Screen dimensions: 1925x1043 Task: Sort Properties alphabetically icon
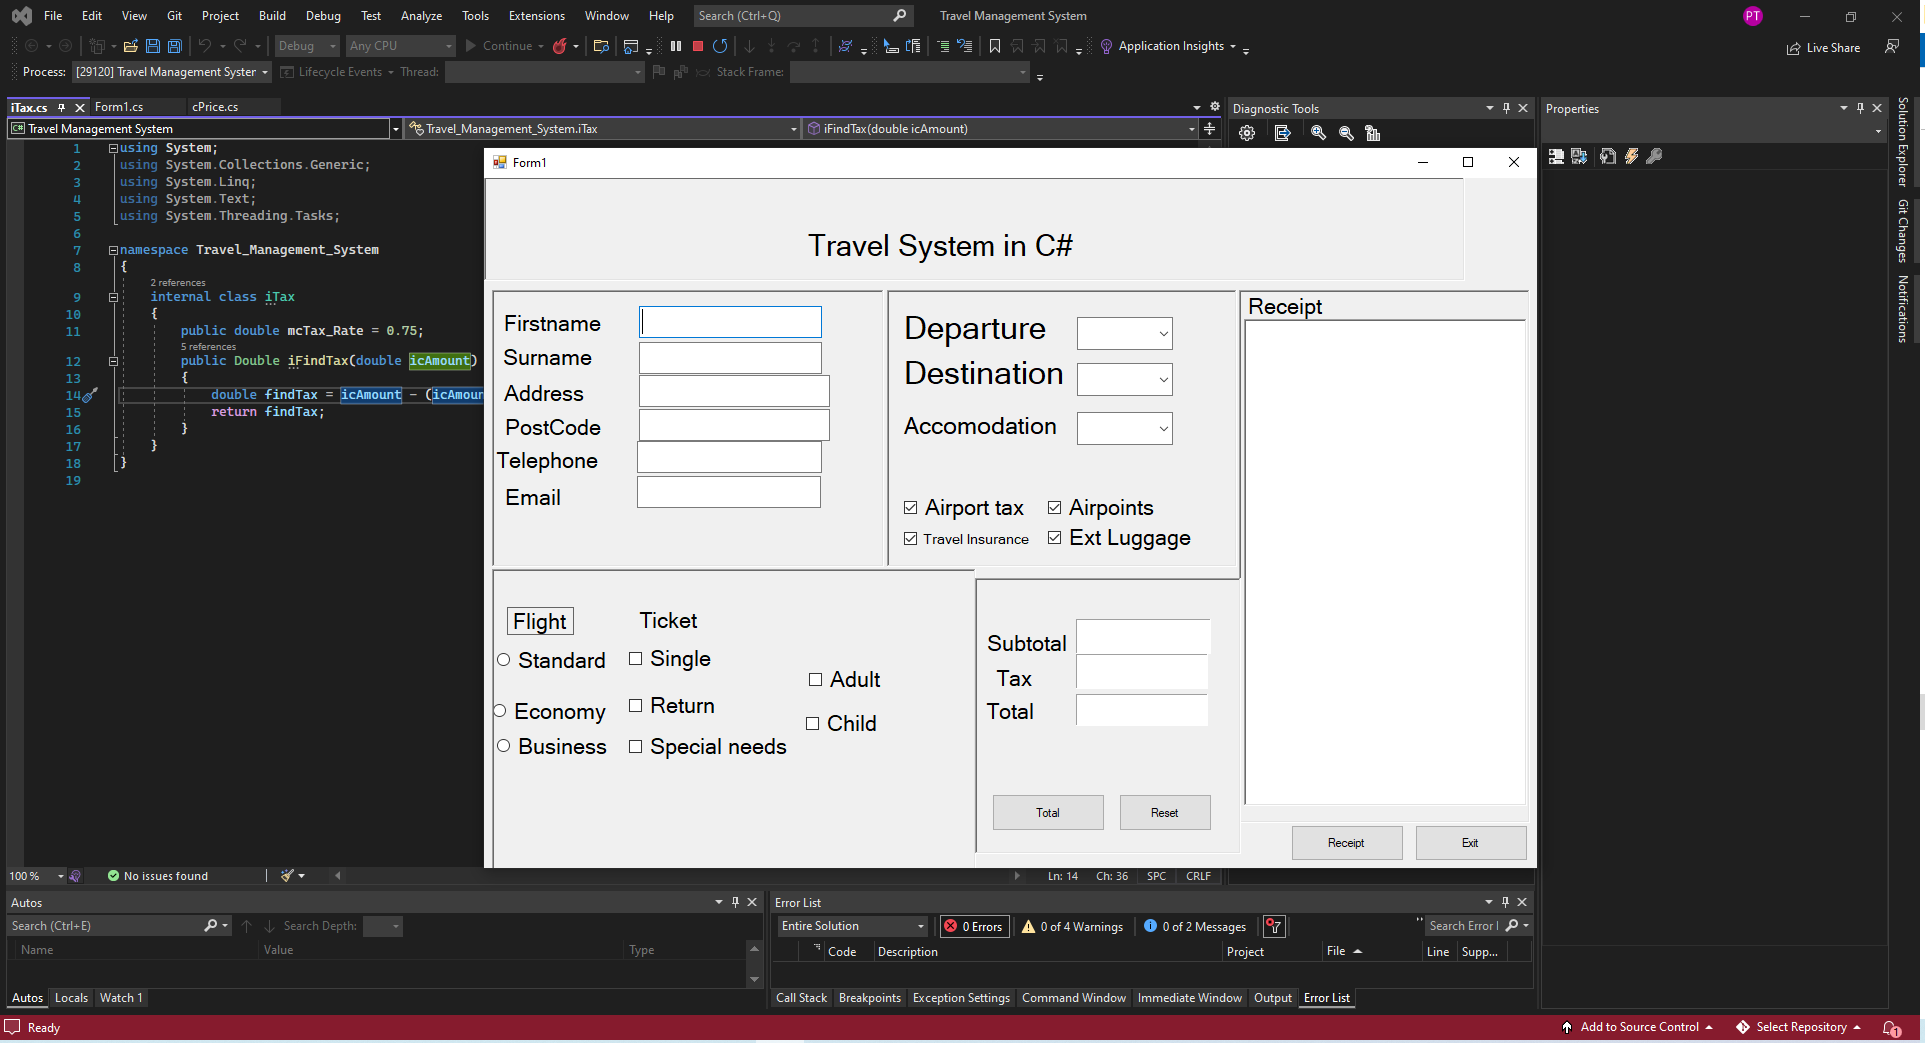[x=1579, y=156]
